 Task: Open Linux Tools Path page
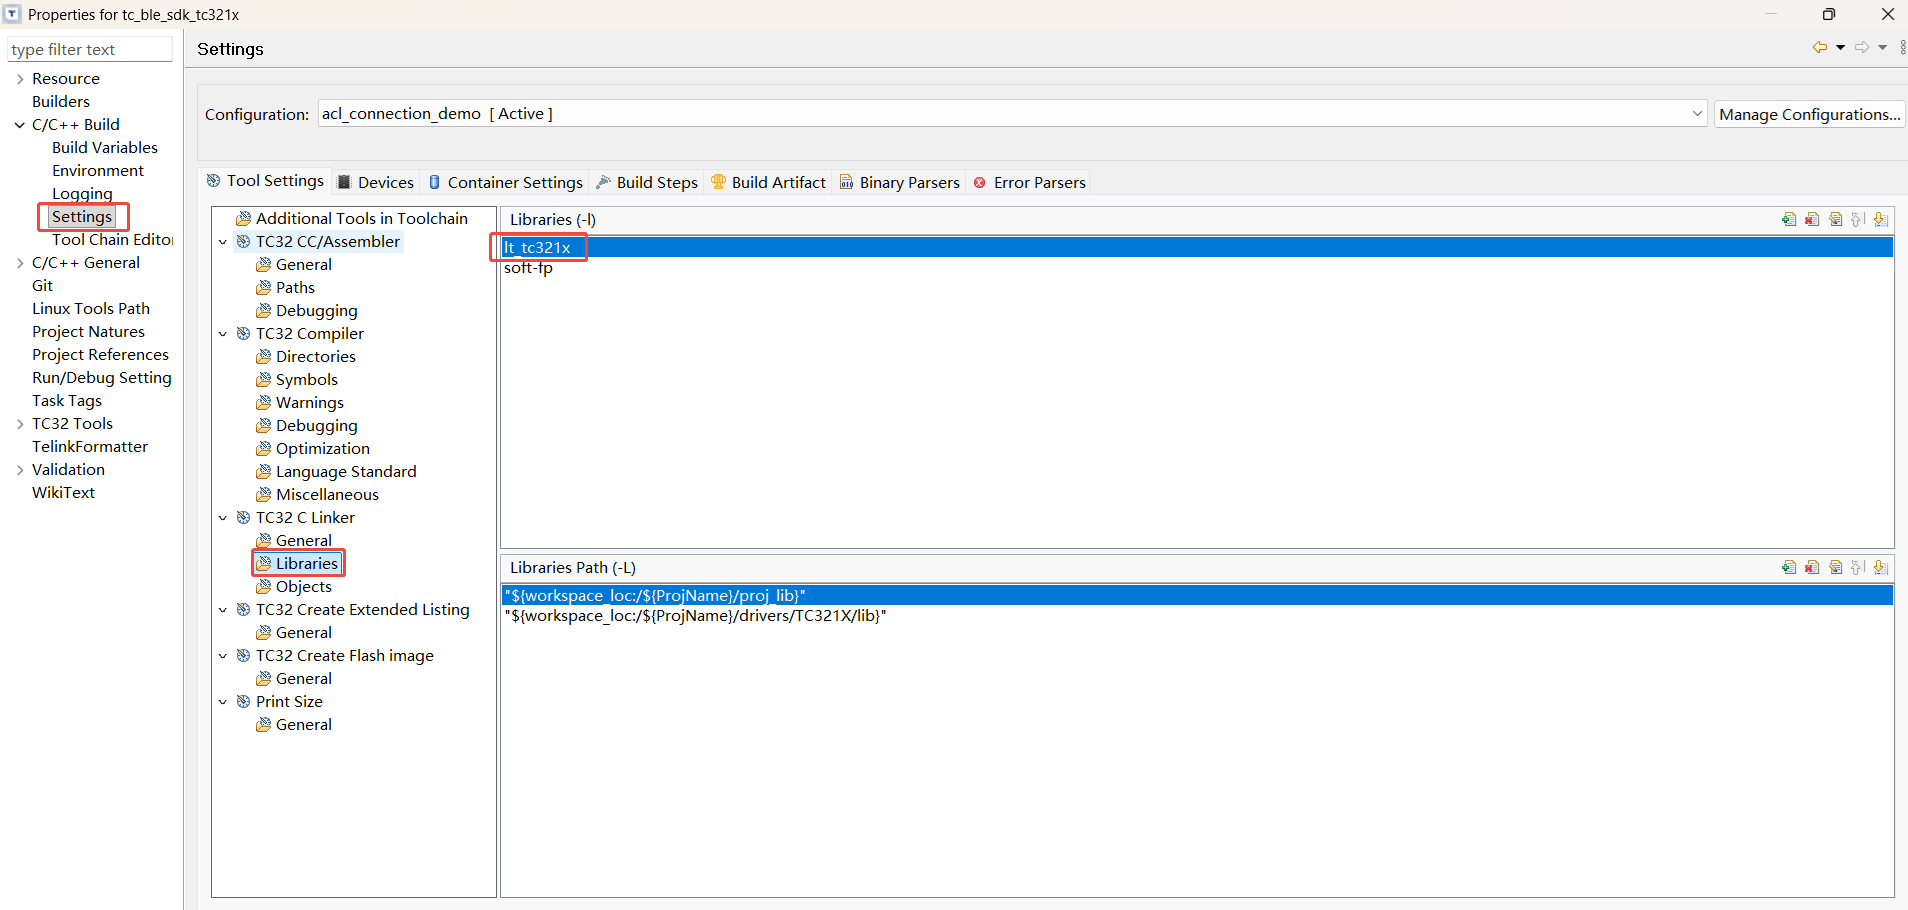91,309
